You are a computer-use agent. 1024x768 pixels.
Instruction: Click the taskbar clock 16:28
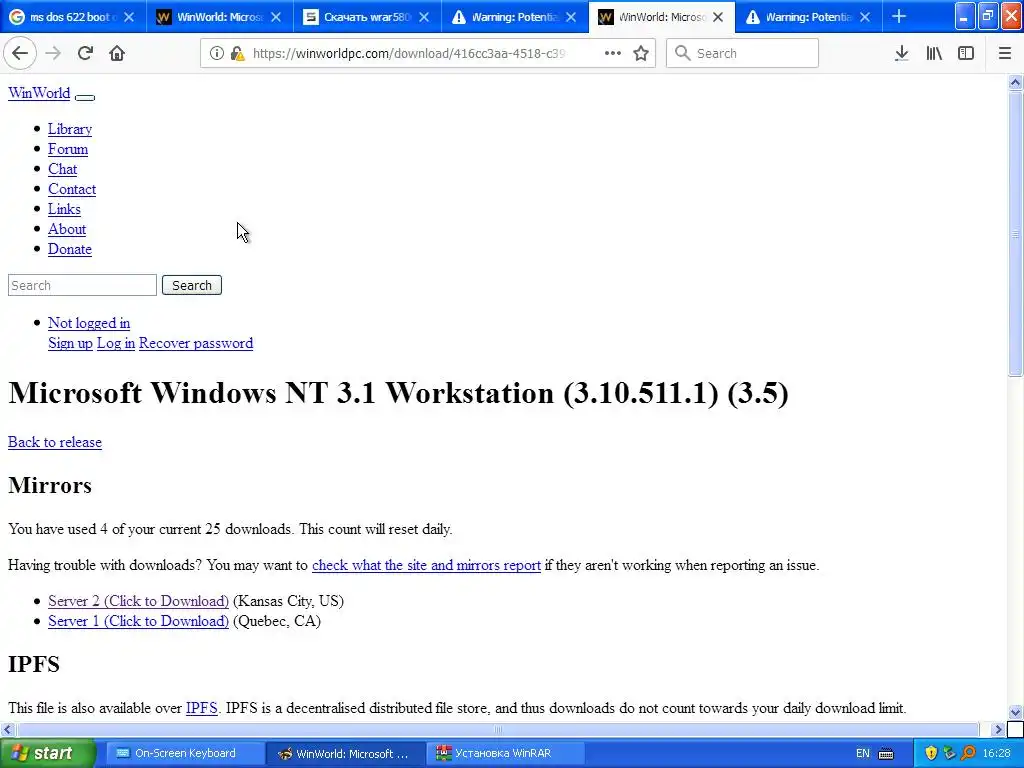click(x=997, y=754)
